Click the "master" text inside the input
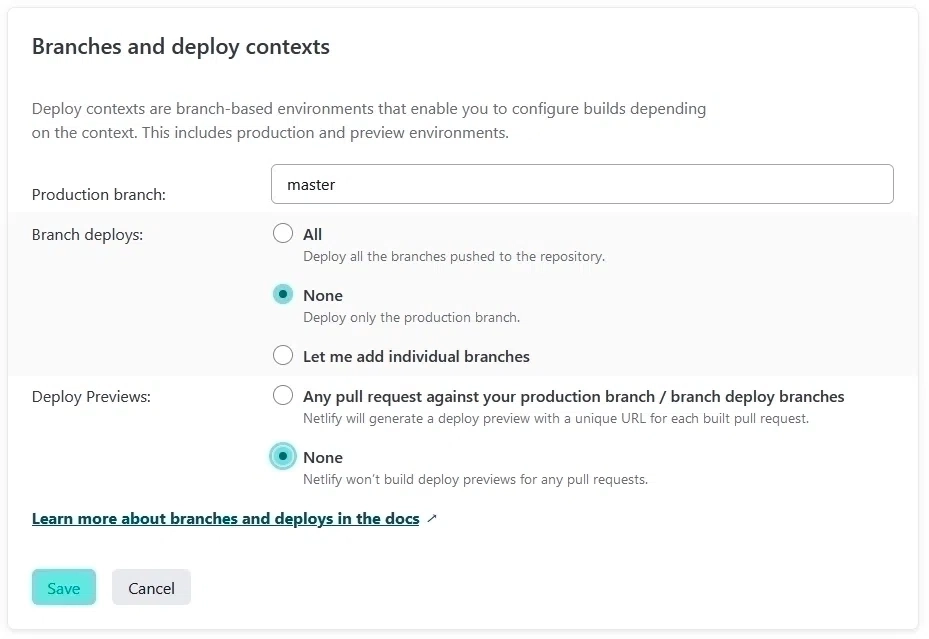 coord(312,184)
